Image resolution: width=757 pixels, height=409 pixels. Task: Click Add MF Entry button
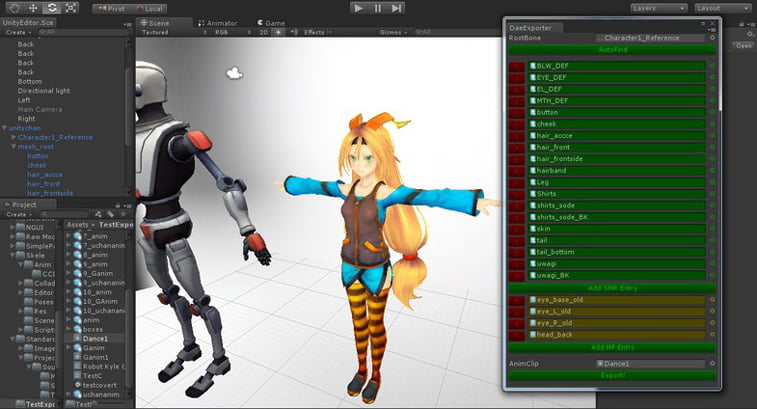[612, 348]
